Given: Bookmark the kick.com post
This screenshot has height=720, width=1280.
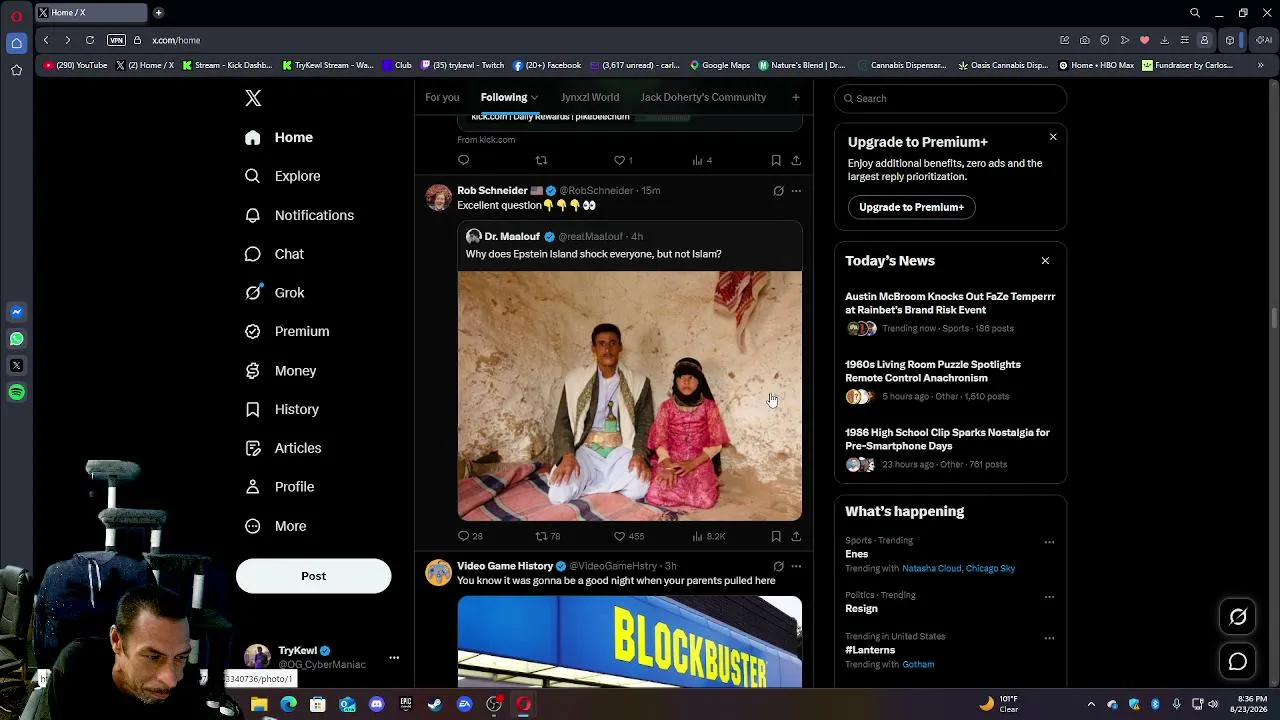Looking at the screenshot, I should 776,160.
